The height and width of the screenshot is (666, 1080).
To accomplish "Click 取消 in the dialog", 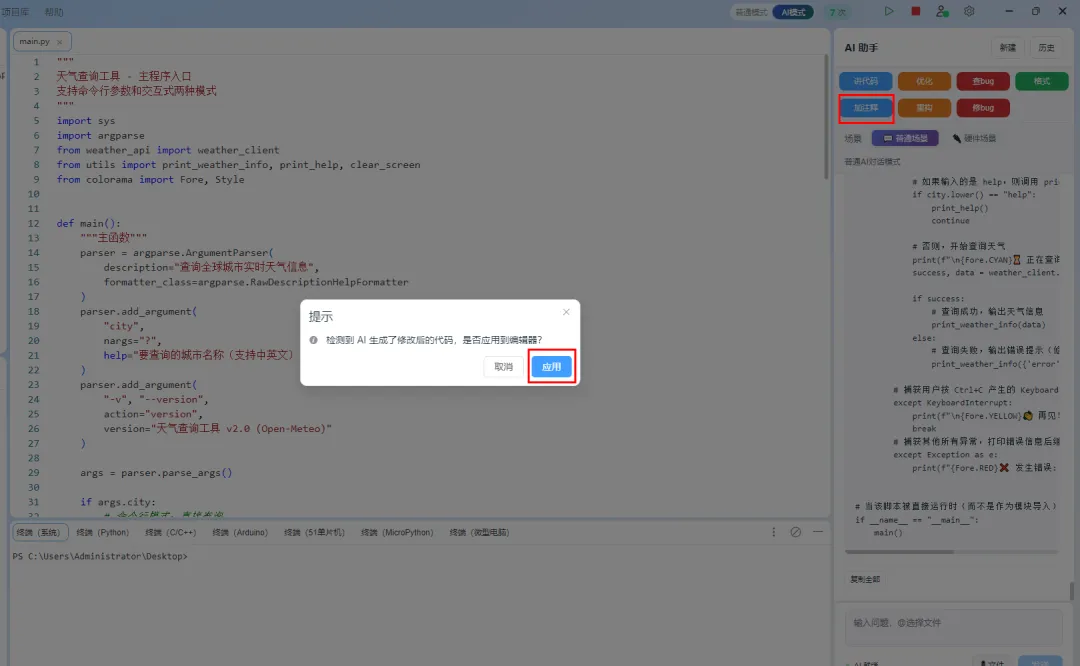I will coord(503,366).
